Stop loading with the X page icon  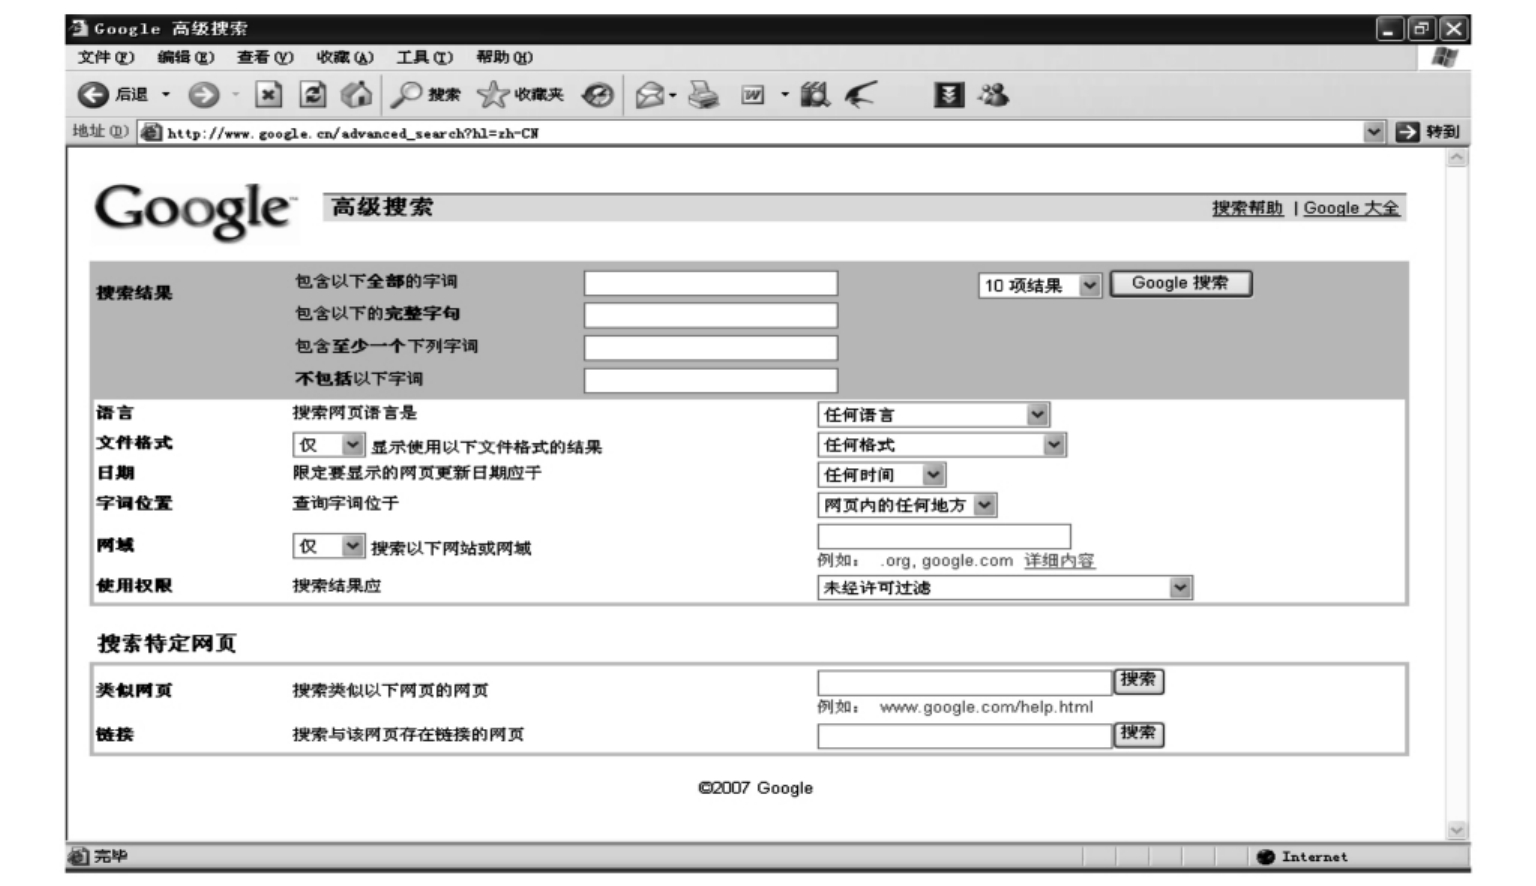268,95
